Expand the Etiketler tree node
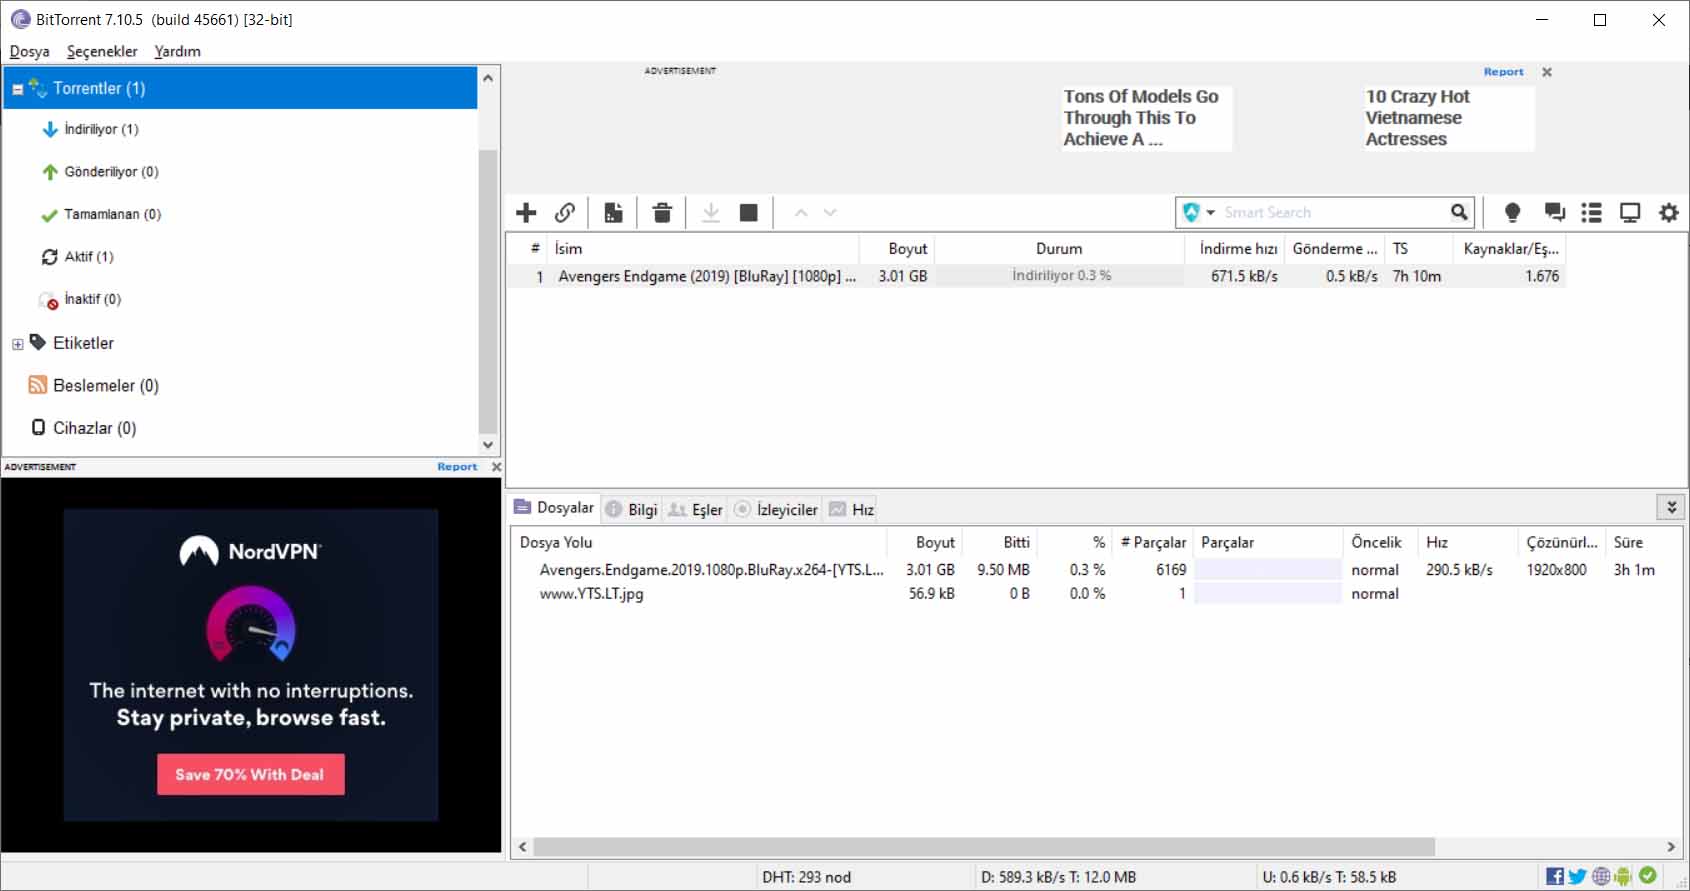1690x891 pixels. click(x=17, y=344)
